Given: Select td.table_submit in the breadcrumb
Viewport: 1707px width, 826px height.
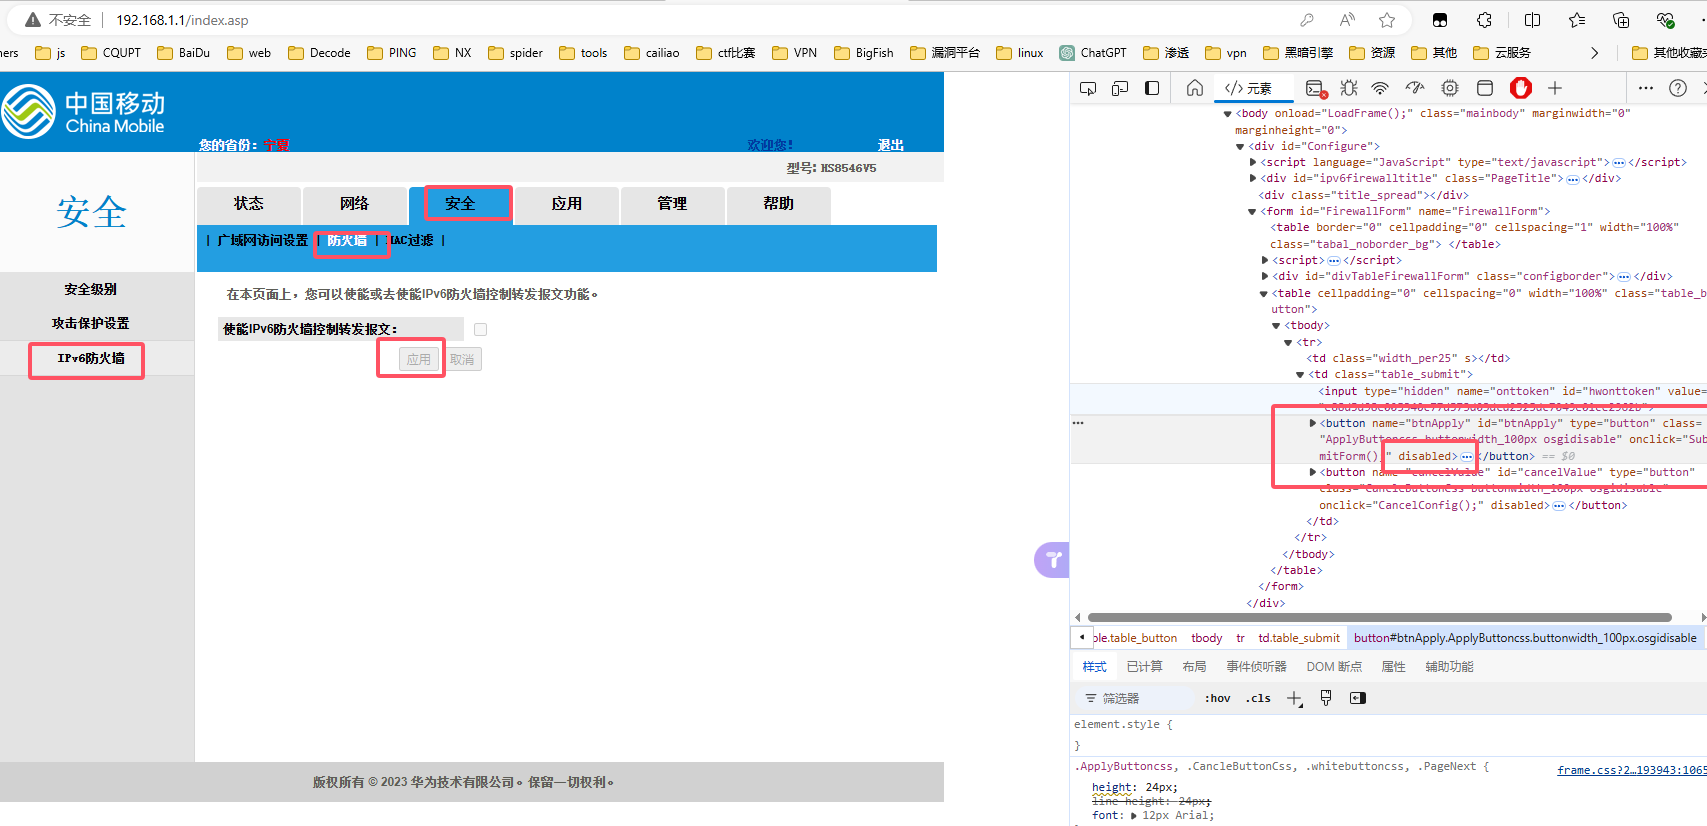Looking at the screenshot, I should (1299, 638).
